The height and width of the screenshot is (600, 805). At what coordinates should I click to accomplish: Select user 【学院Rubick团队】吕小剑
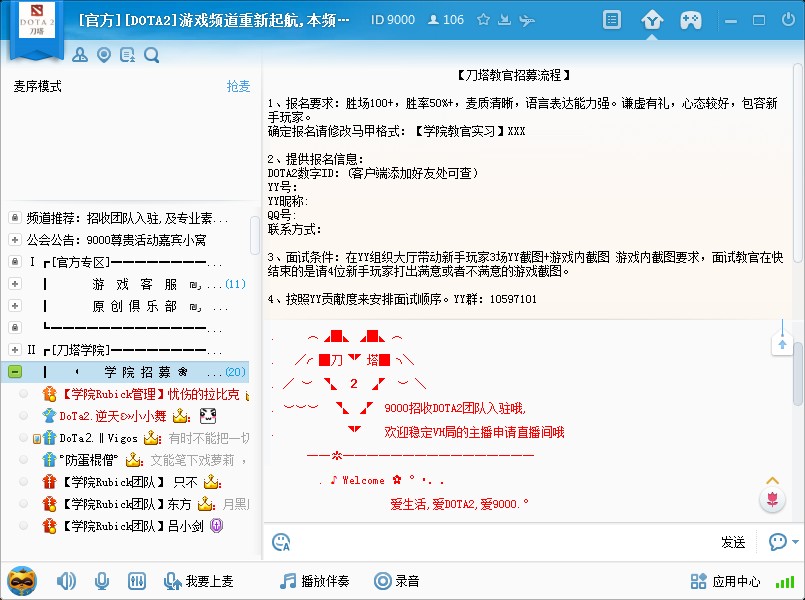click(126, 526)
